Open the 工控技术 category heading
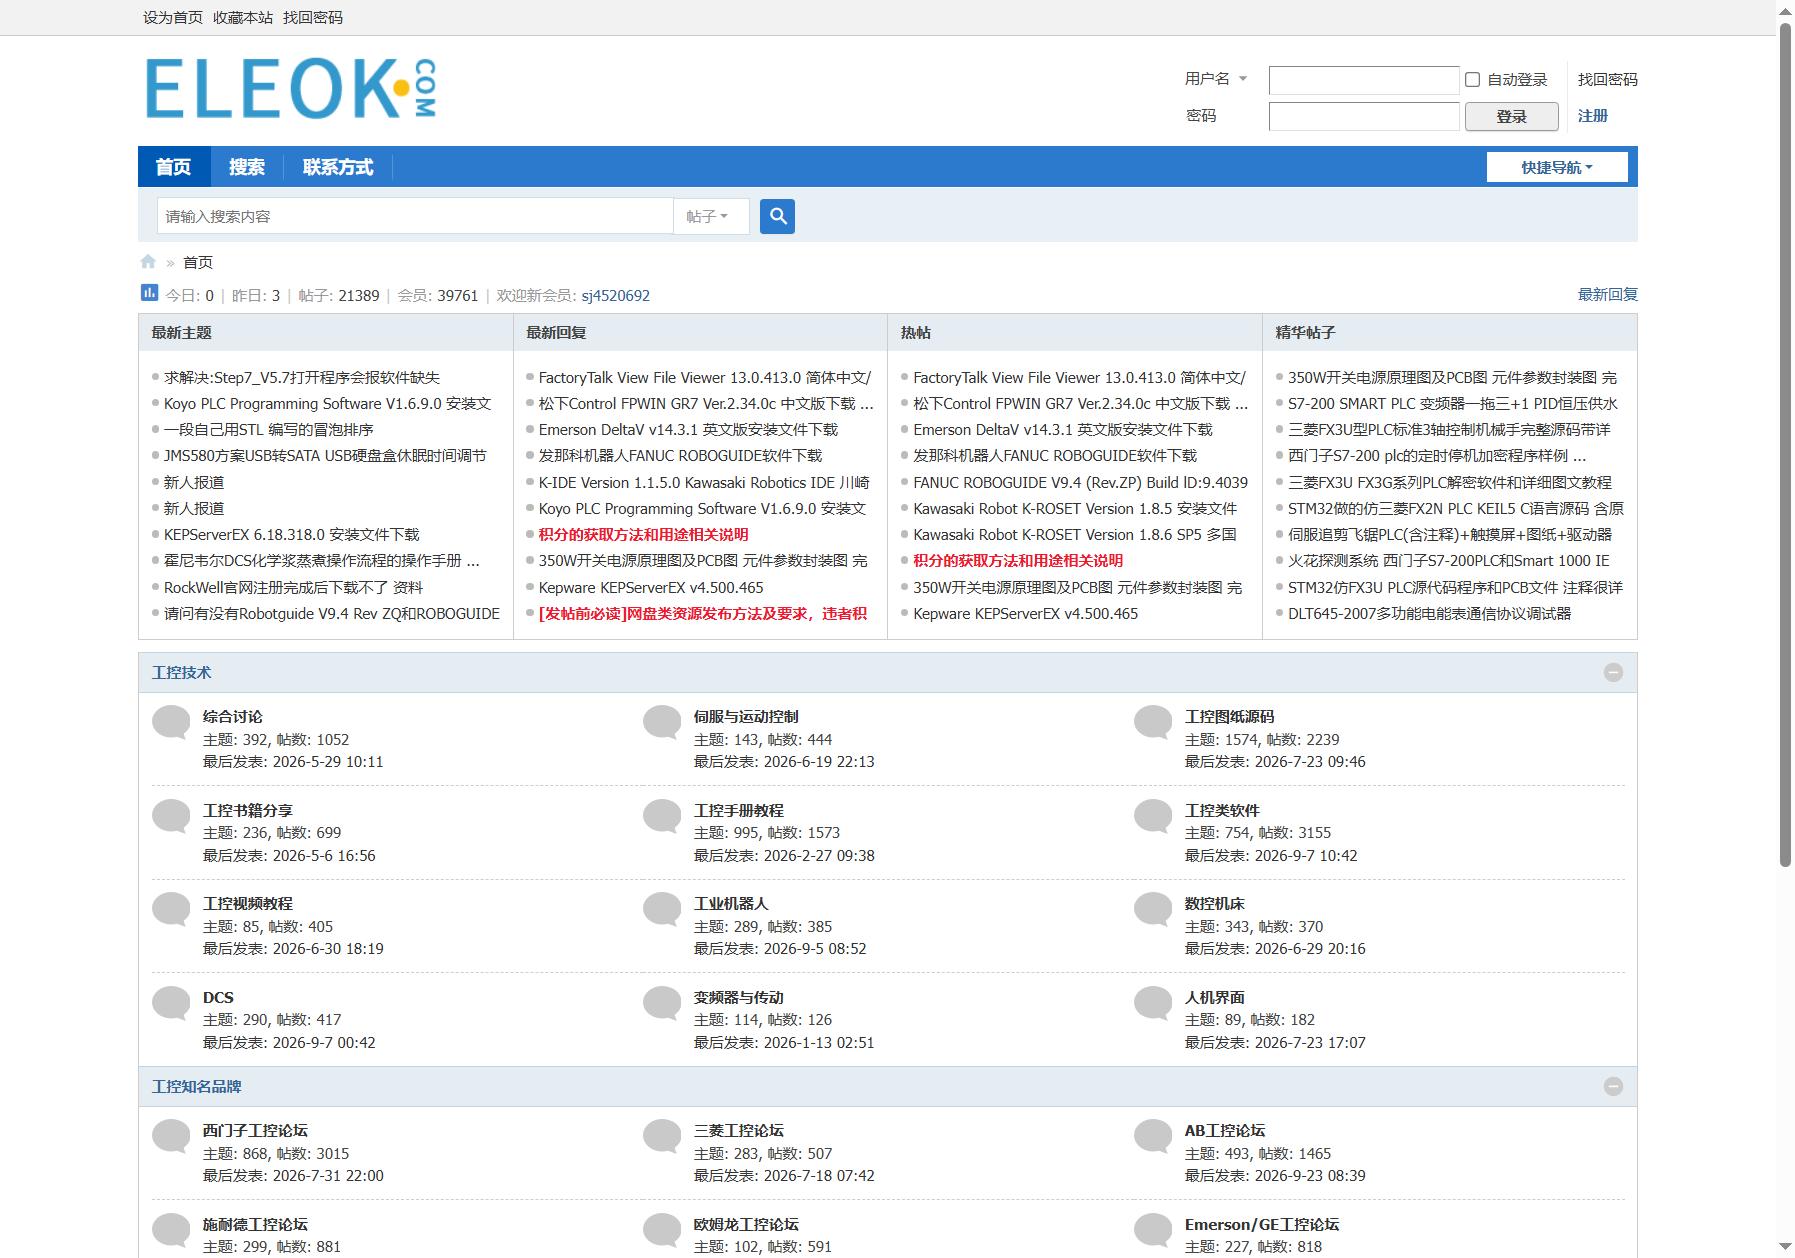This screenshot has height=1258, width=1795. [x=181, y=673]
